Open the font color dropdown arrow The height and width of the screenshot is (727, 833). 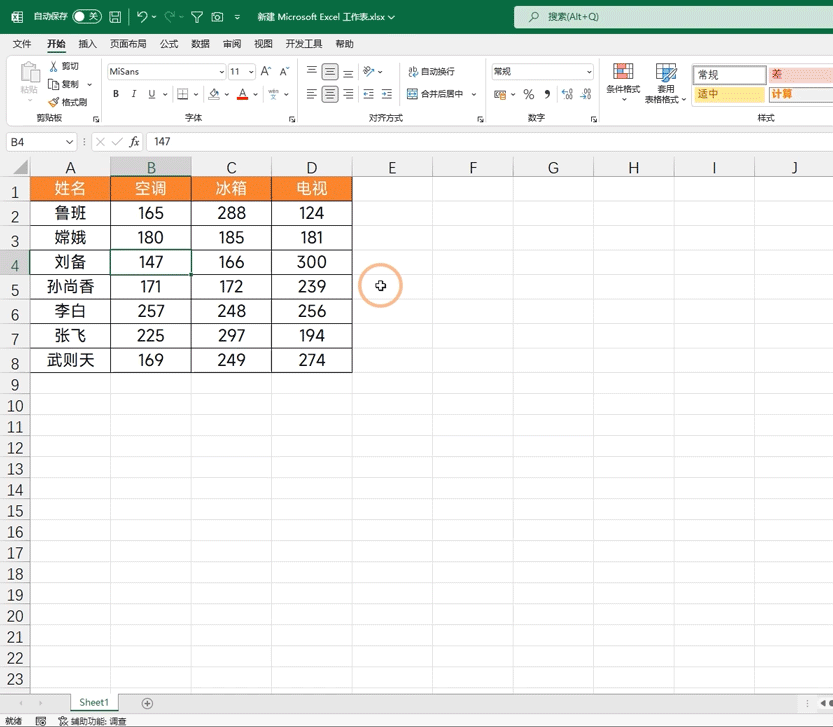256,95
